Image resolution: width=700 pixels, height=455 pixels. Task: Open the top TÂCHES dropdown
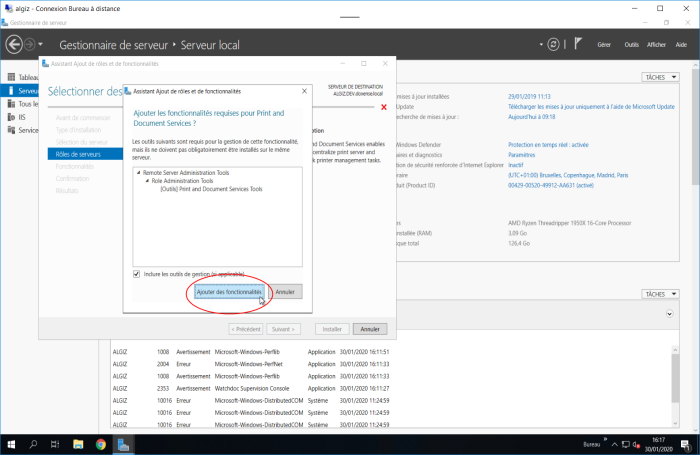pyautogui.click(x=656, y=77)
